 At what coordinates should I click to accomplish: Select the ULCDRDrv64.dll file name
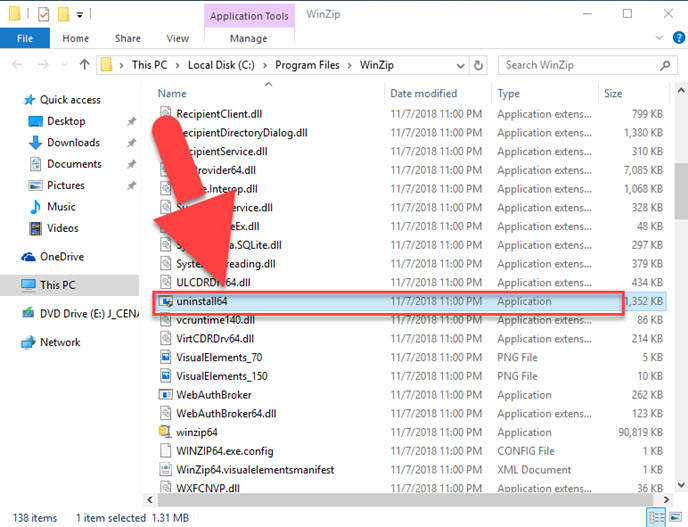coord(213,283)
